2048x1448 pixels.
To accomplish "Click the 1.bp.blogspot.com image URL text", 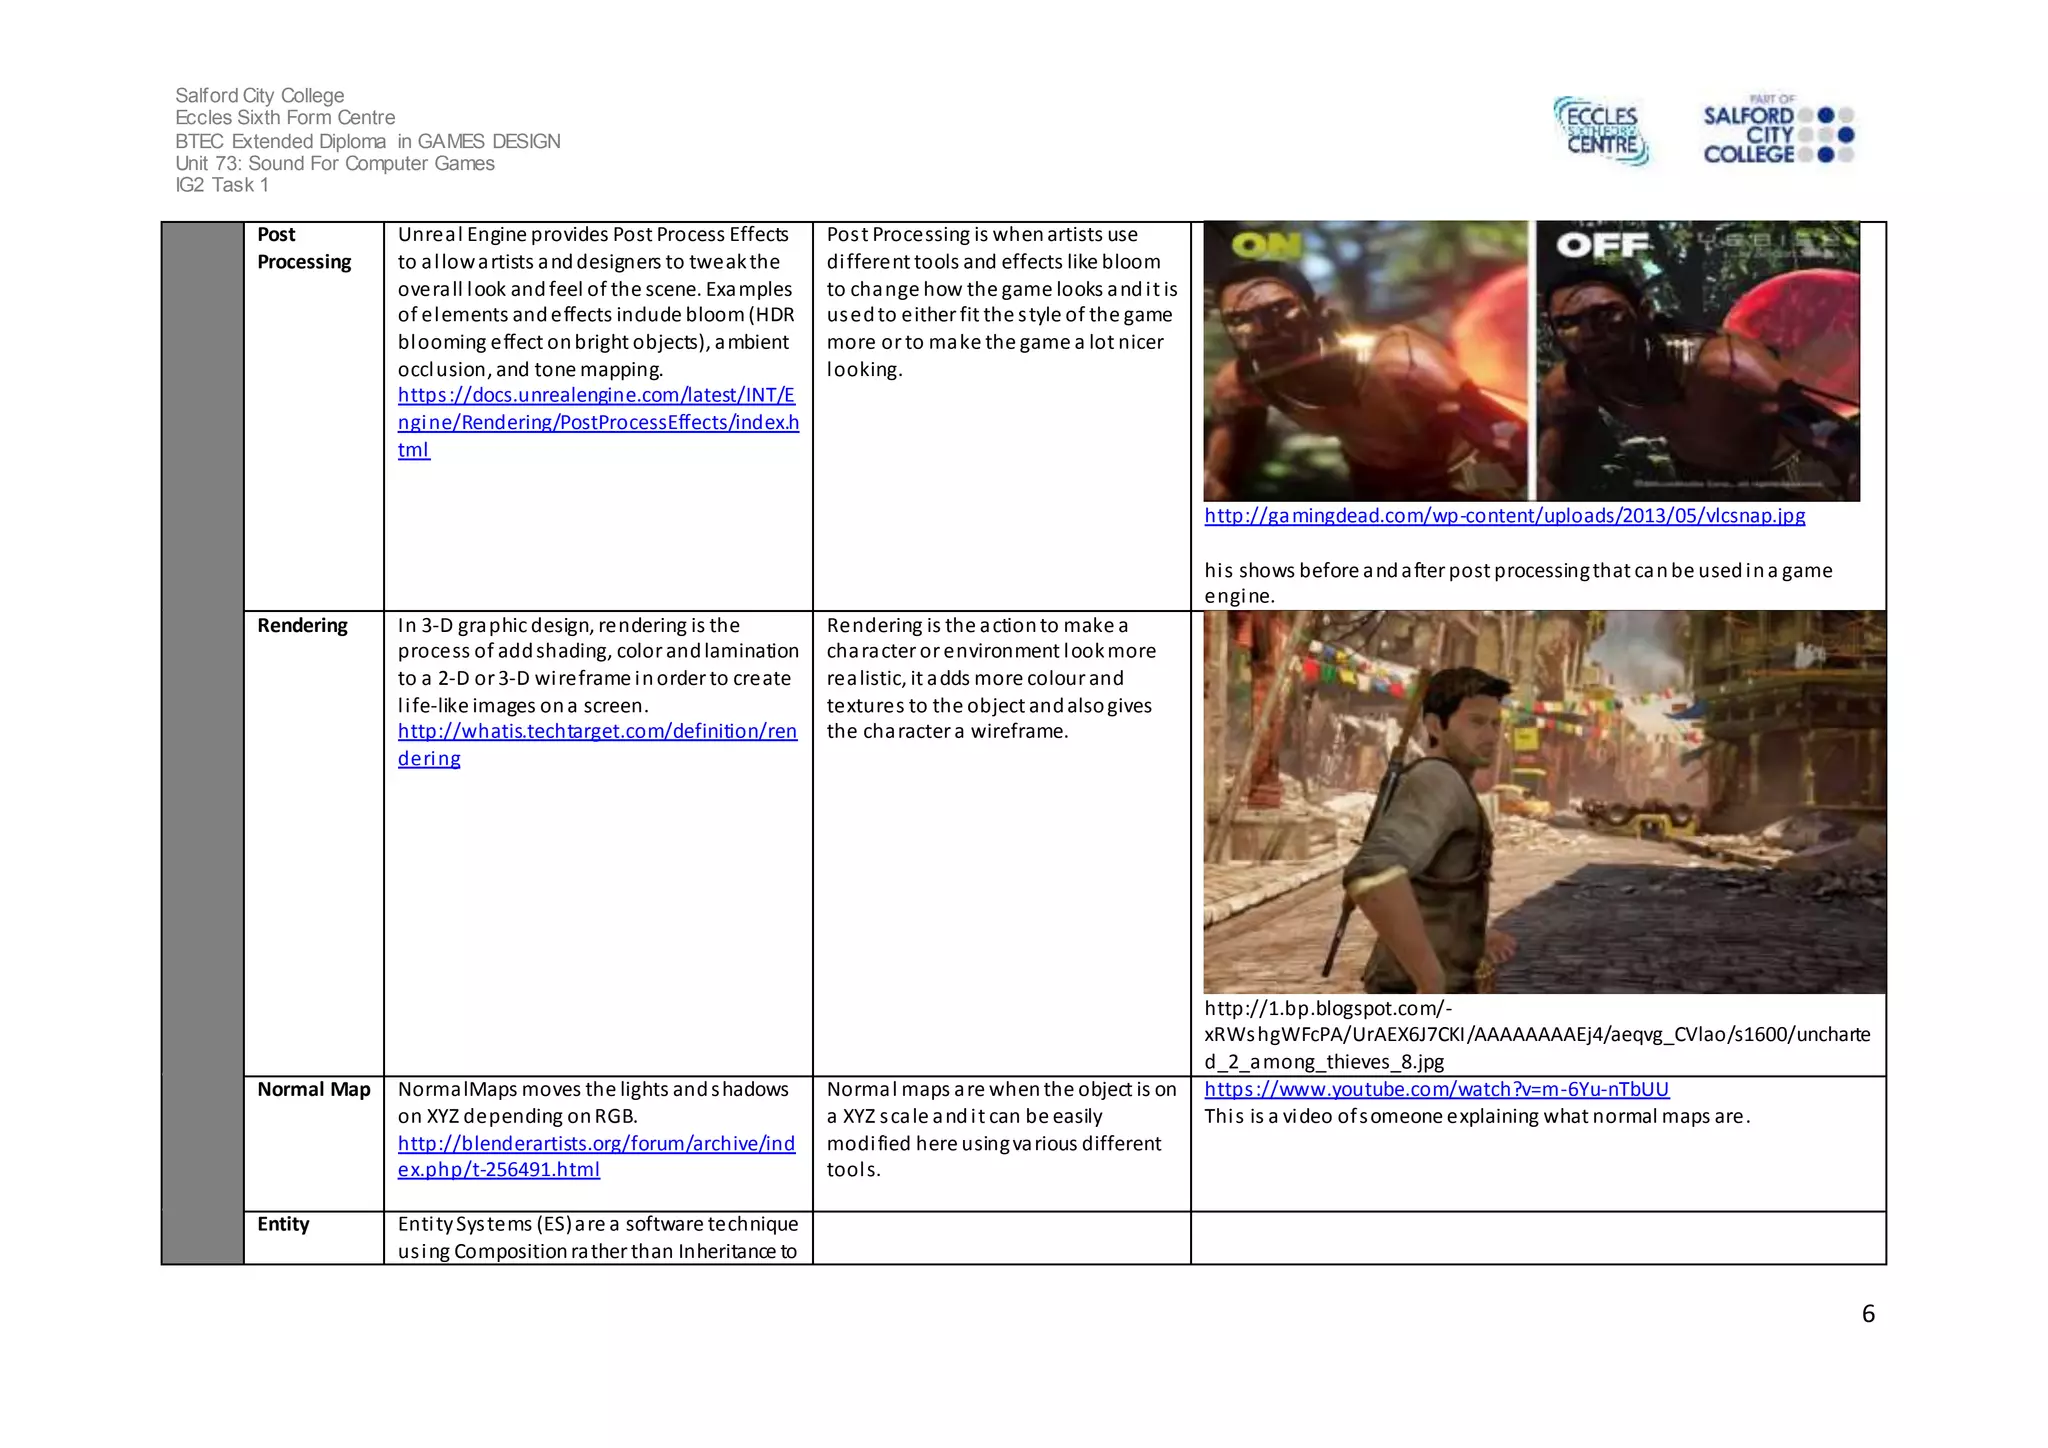I will [1536, 1035].
